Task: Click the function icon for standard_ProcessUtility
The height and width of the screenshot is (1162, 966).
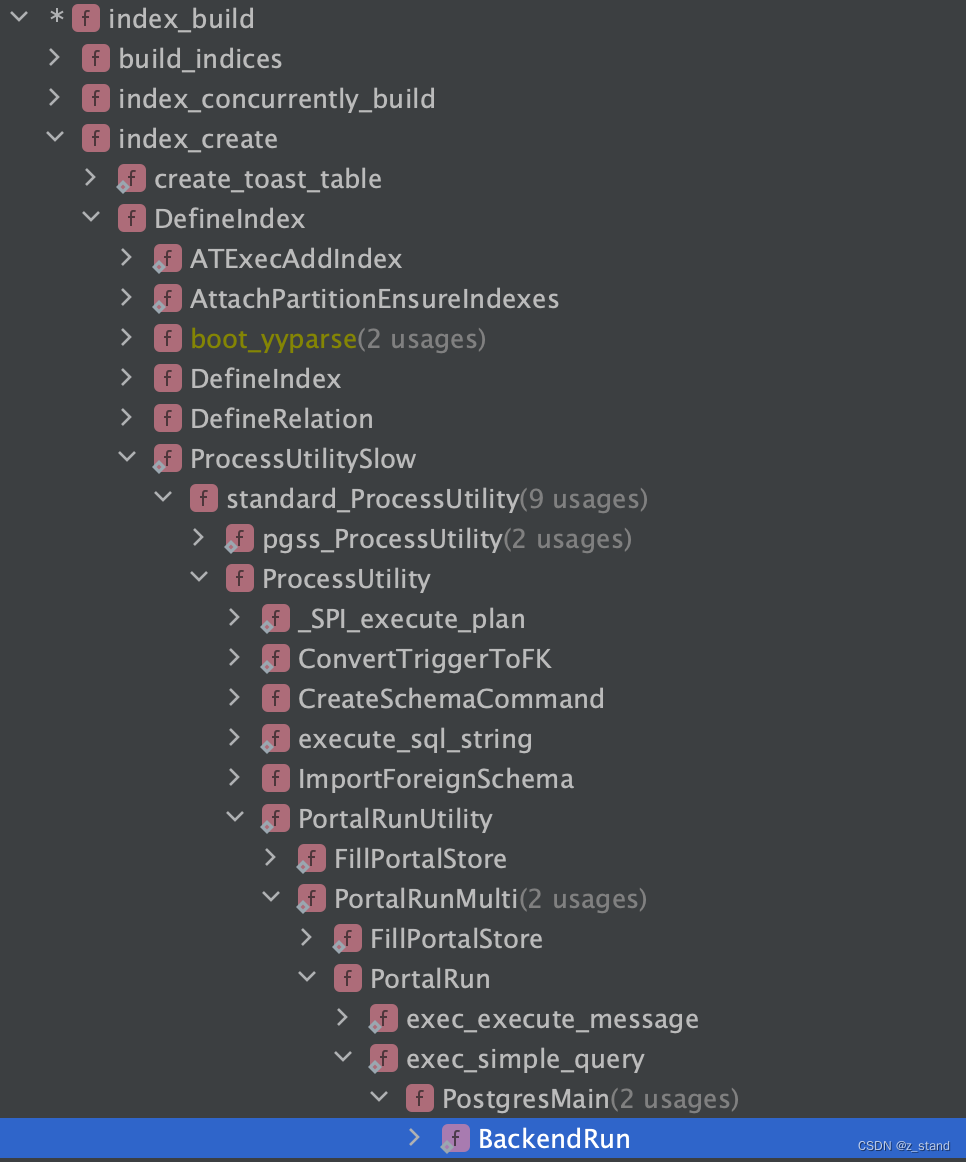Action: (204, 498)
